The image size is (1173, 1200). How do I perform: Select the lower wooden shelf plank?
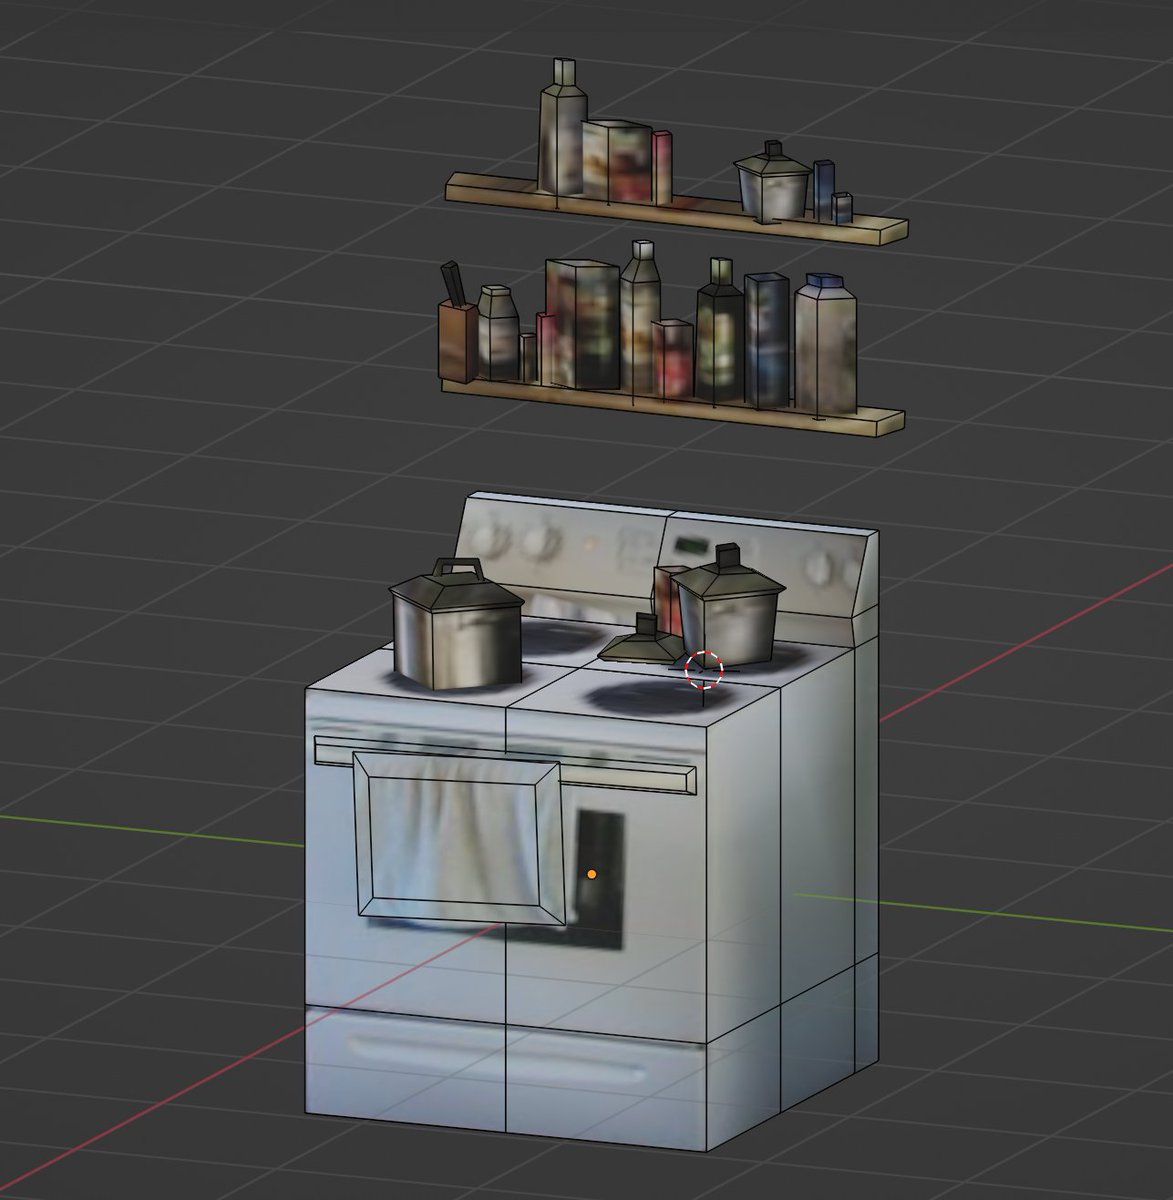coord(672,406)
